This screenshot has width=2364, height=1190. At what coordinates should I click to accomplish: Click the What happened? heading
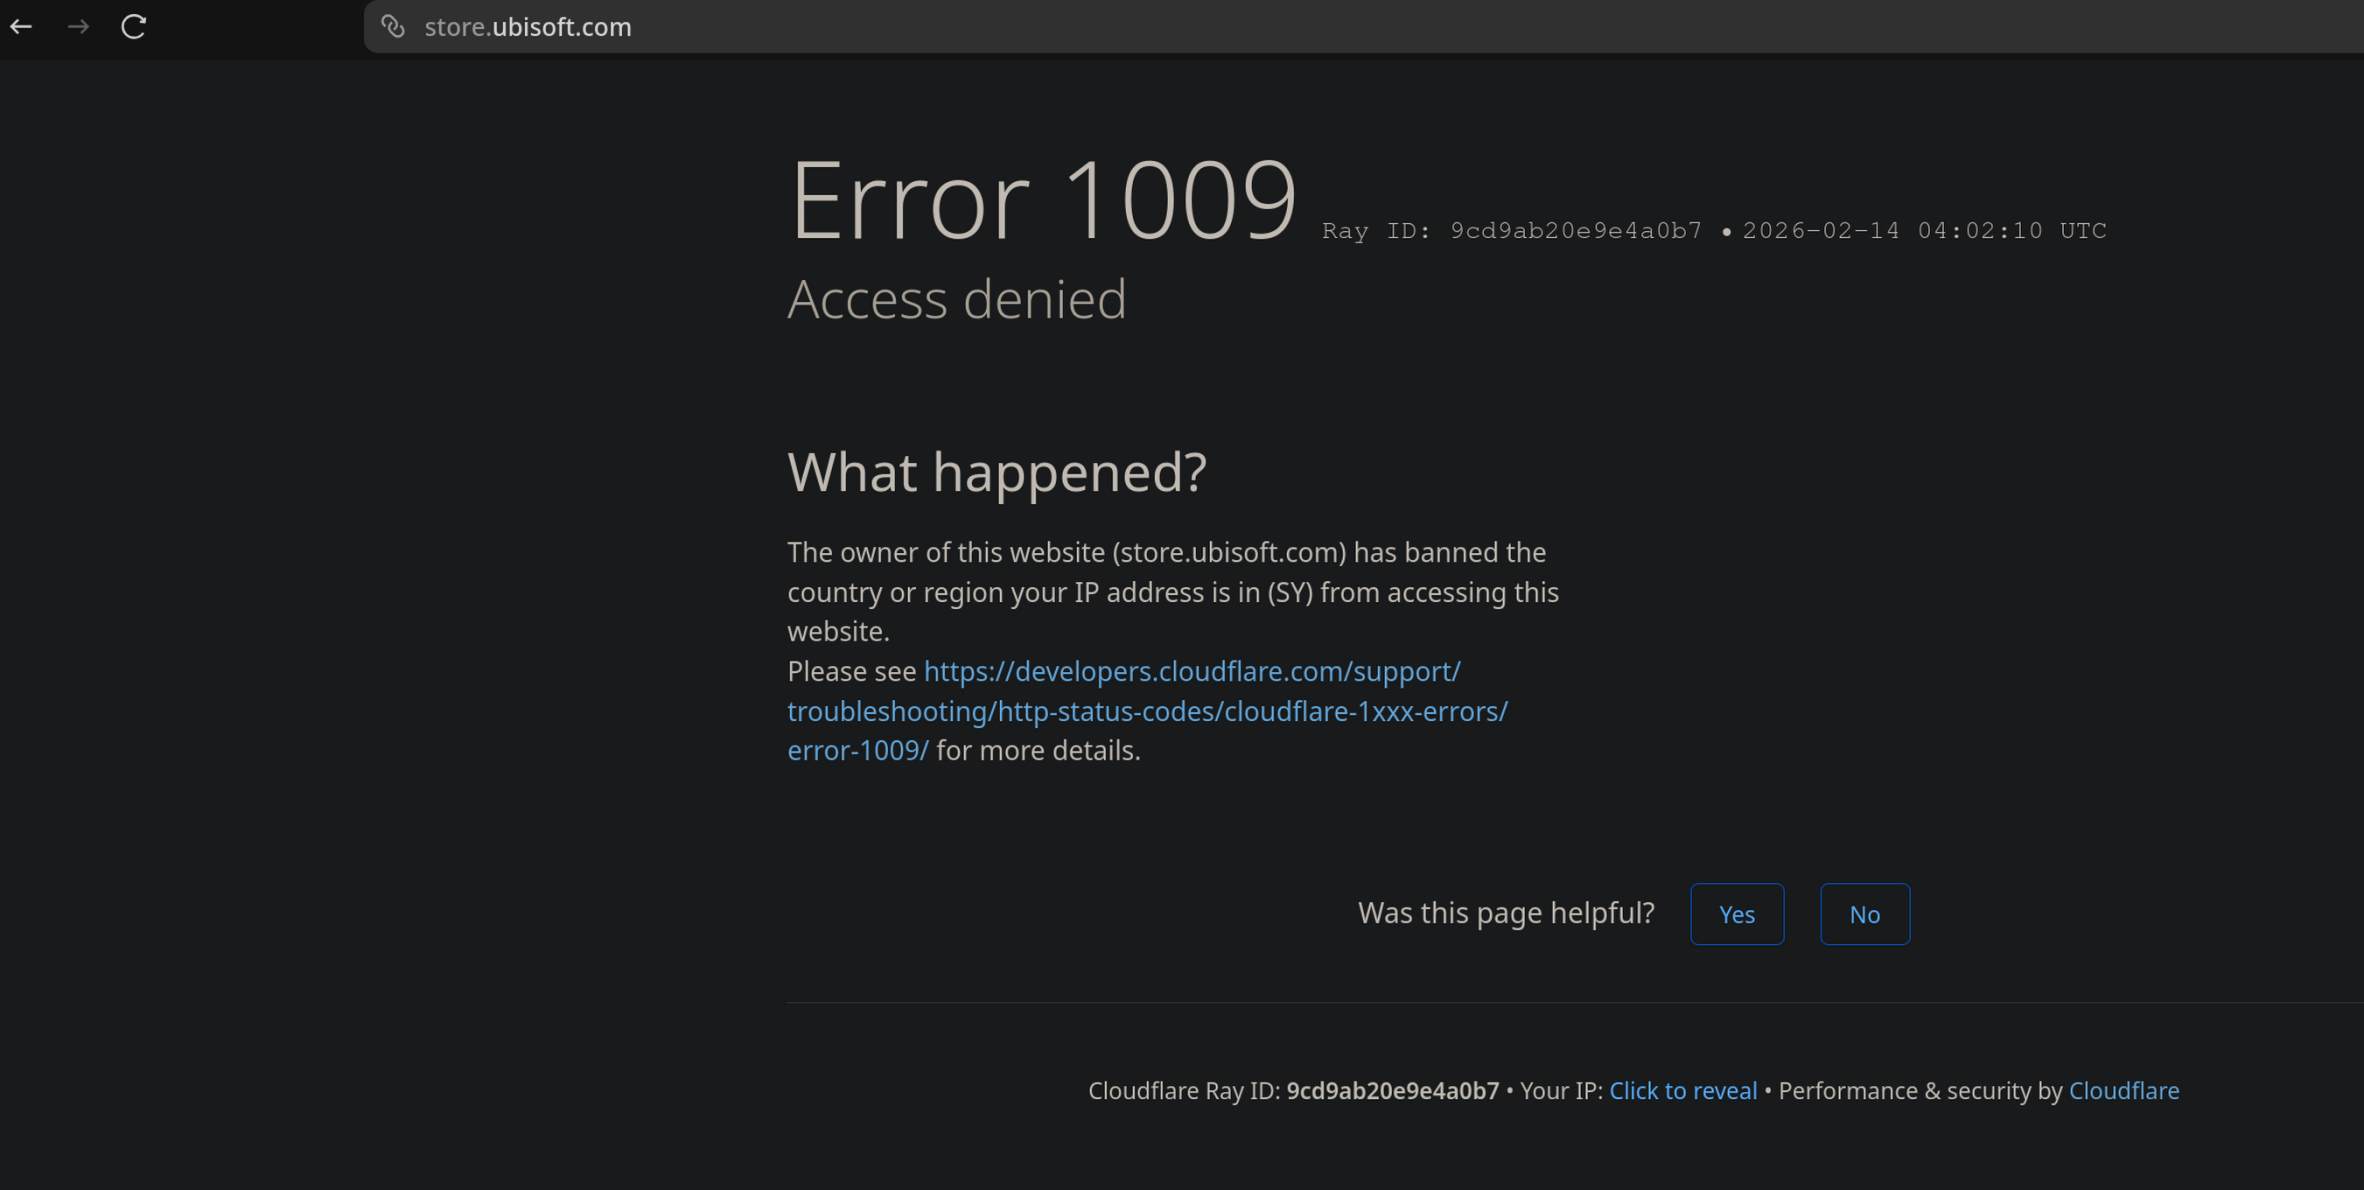pos(996,472)
